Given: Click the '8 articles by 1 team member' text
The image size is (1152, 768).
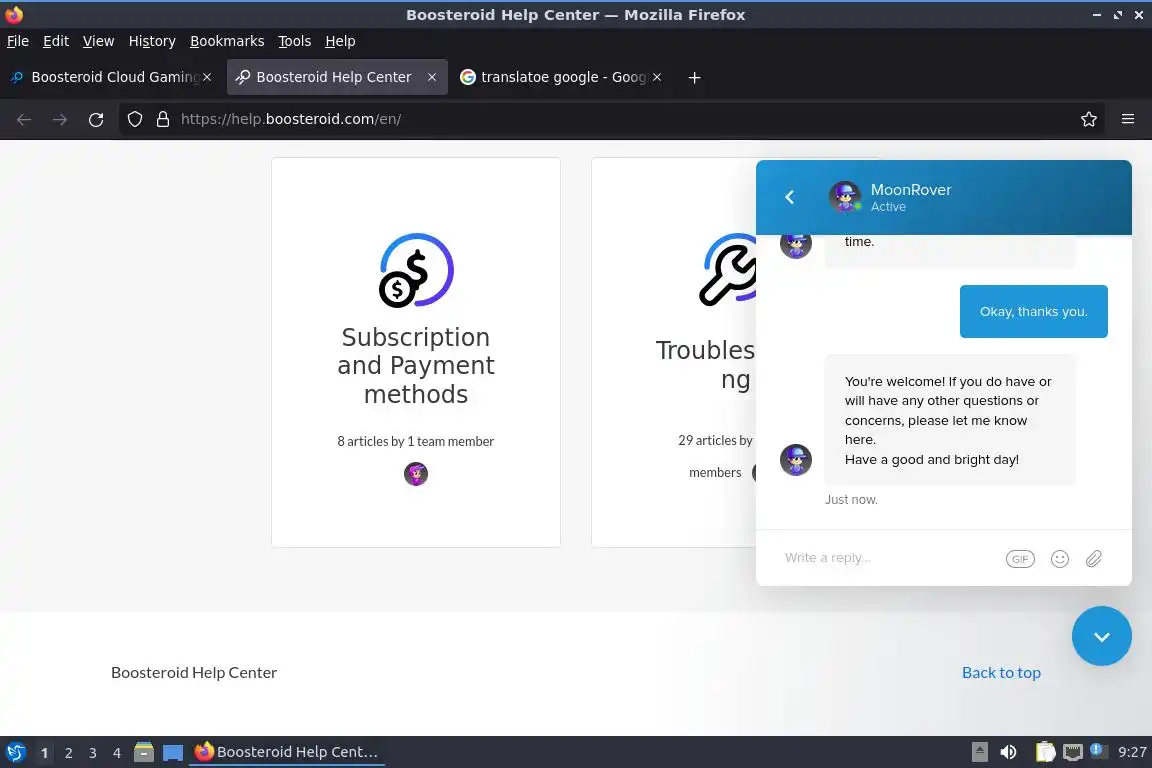Looking at the screenshot, I should 416,441.
